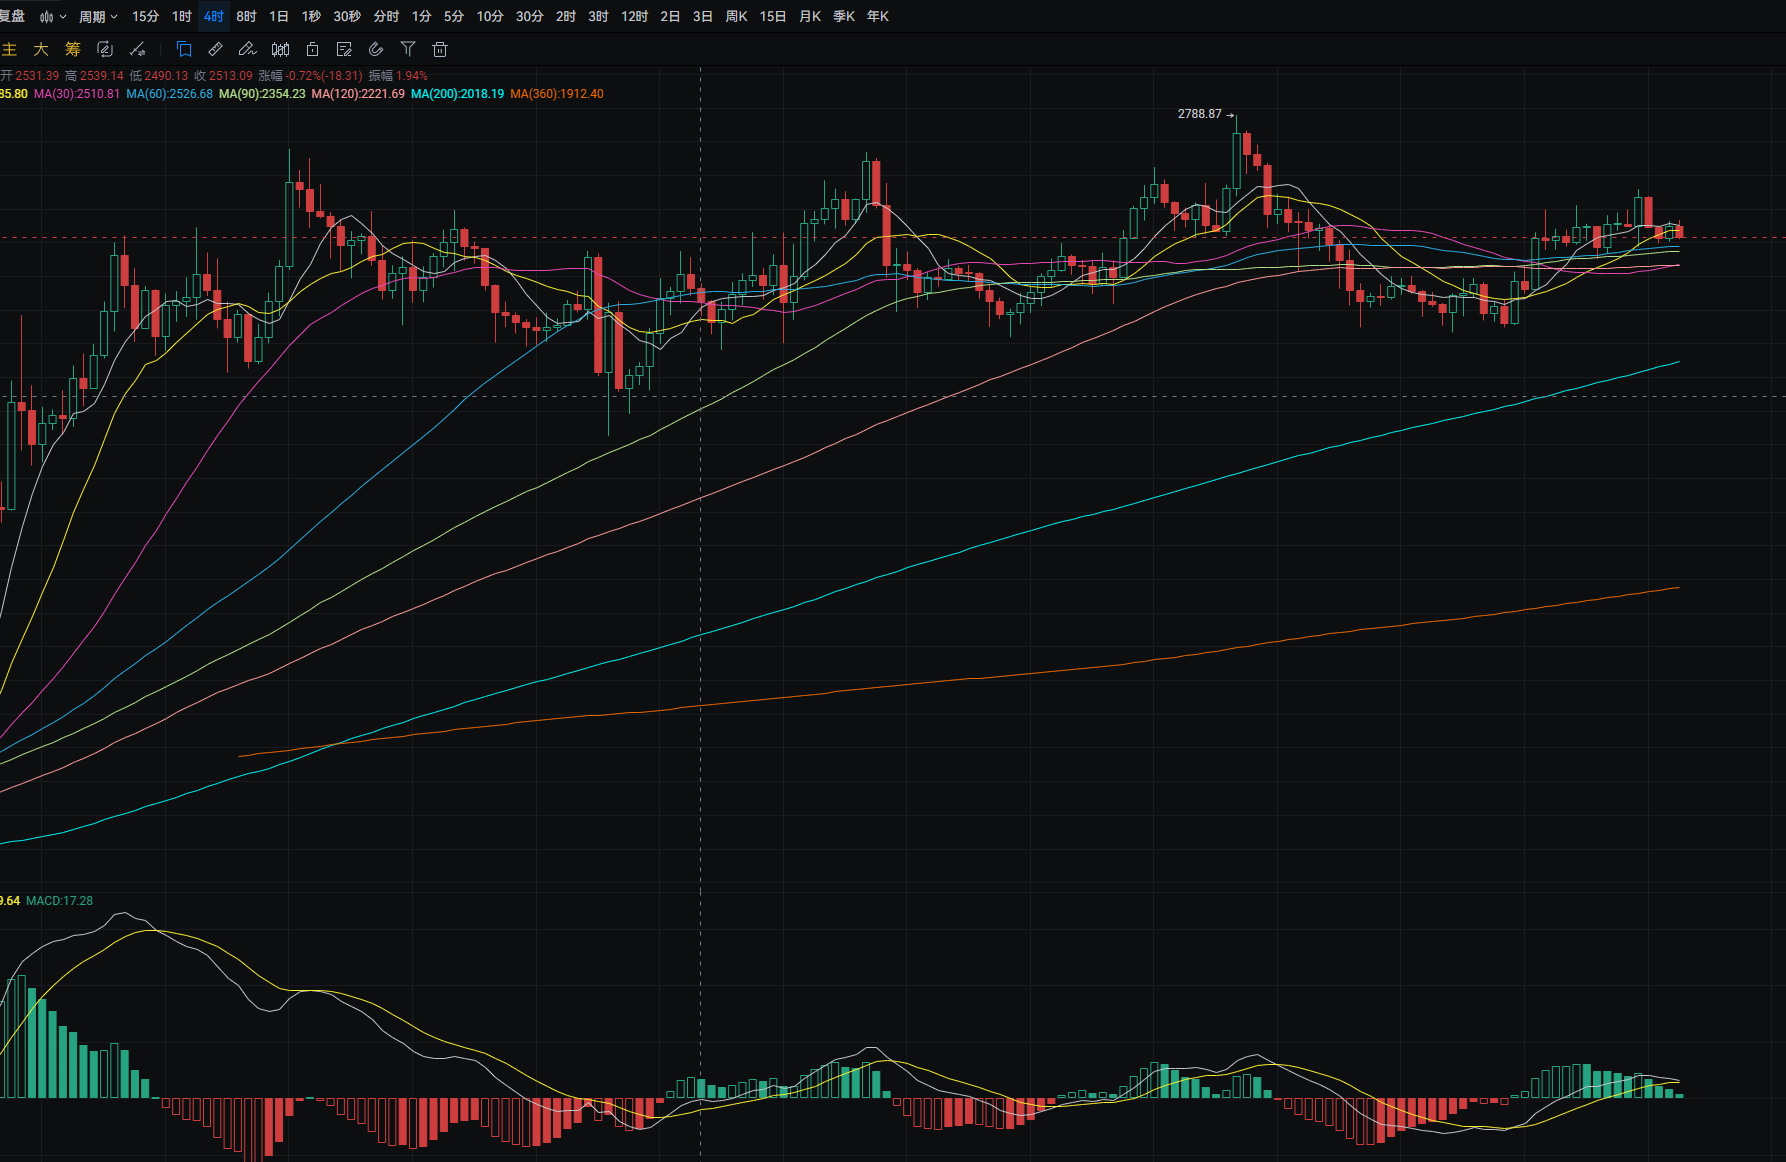Click the magnet attach icon

376,49
